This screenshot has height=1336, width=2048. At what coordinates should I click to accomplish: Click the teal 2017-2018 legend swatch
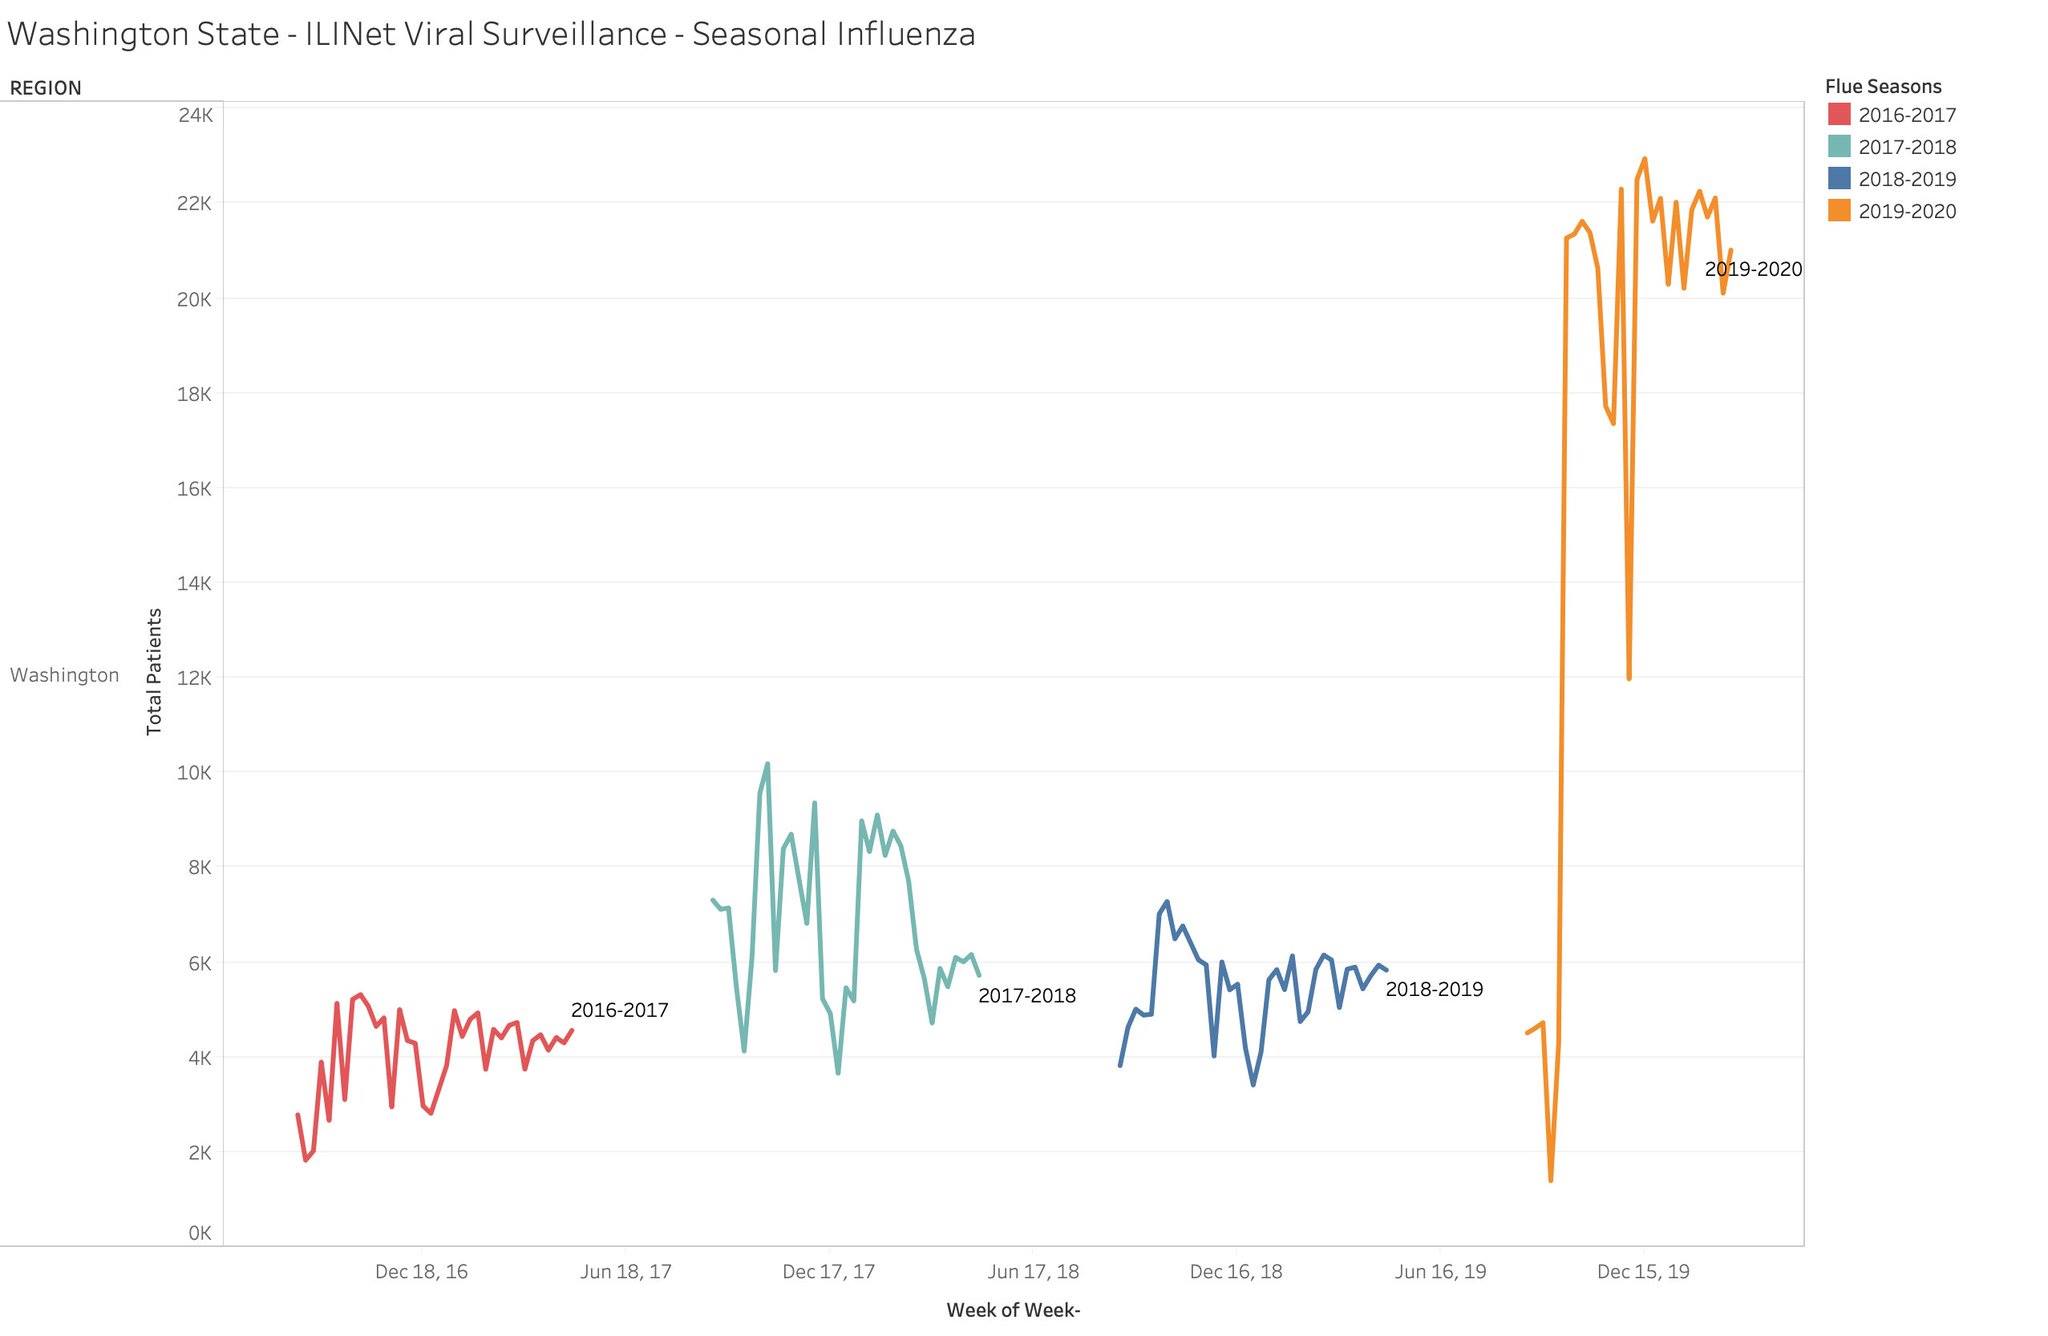point(1839,146)
